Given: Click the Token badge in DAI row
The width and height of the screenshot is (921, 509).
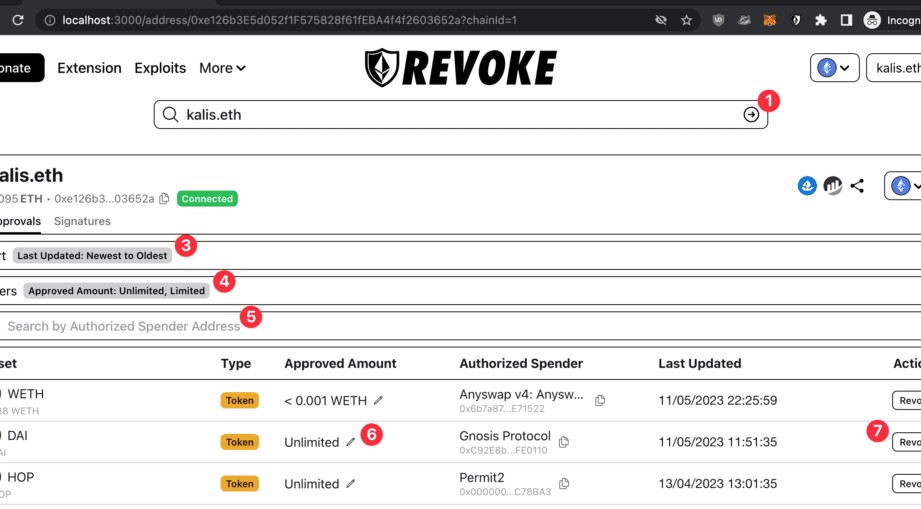Looking at the screenshot, I should point(240,442).
